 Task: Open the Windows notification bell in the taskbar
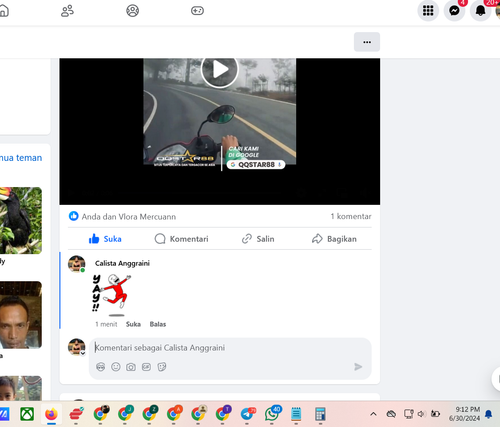click(x=488, y=414)
